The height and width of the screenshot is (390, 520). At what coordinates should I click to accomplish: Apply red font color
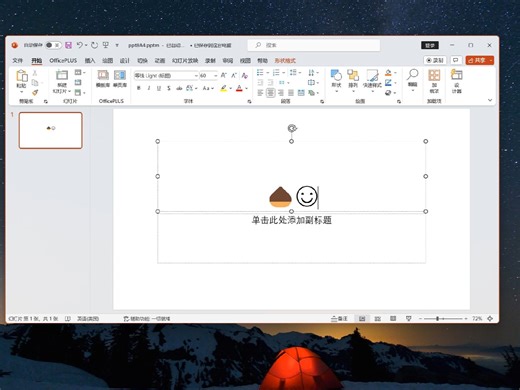click(x=239, y=88)
